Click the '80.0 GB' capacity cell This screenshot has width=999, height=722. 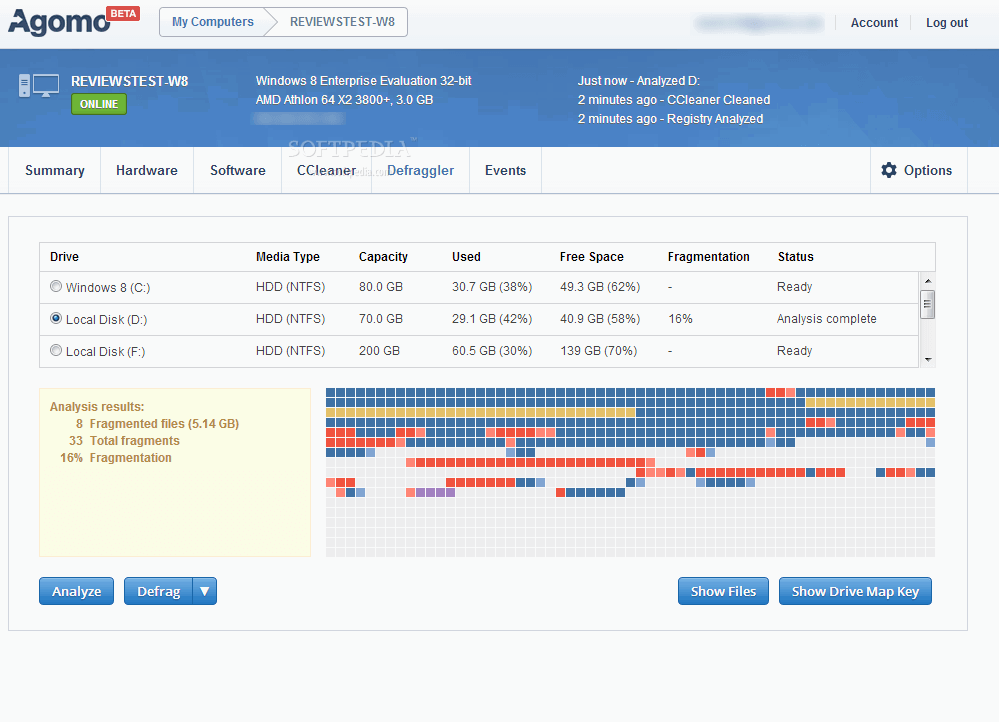[x=380, y=287]
